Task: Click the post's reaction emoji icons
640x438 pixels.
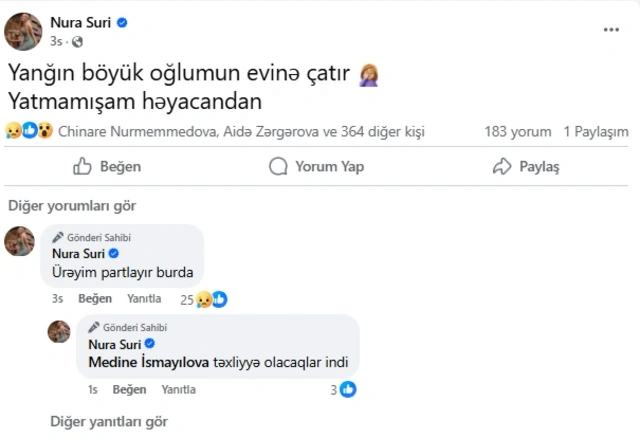Action: (x=29, y=131)
